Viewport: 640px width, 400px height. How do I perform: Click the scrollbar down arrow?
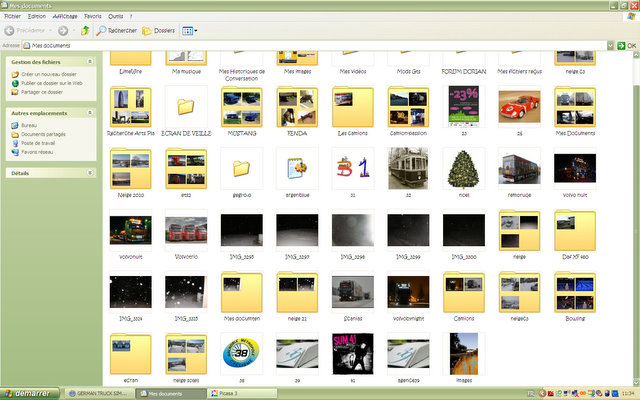tap(636, 382)
